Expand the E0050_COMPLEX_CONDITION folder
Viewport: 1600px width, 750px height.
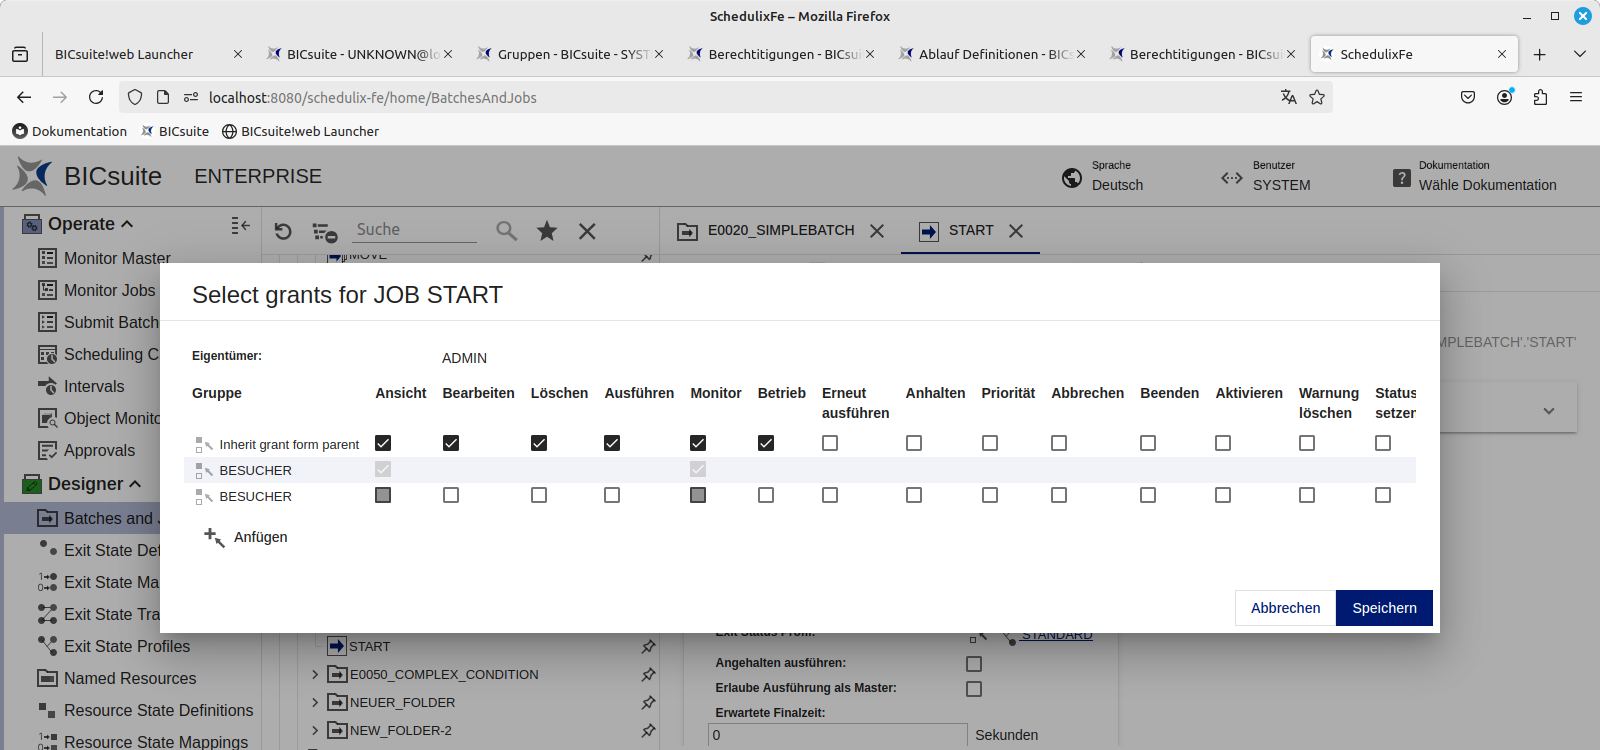tap(315, 675)
